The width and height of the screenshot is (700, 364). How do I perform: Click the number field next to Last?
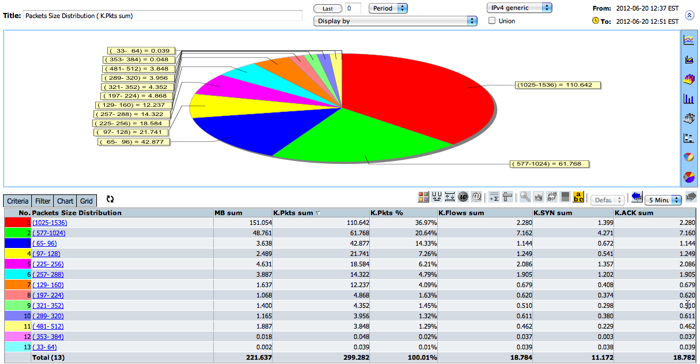tap(353, 8)
